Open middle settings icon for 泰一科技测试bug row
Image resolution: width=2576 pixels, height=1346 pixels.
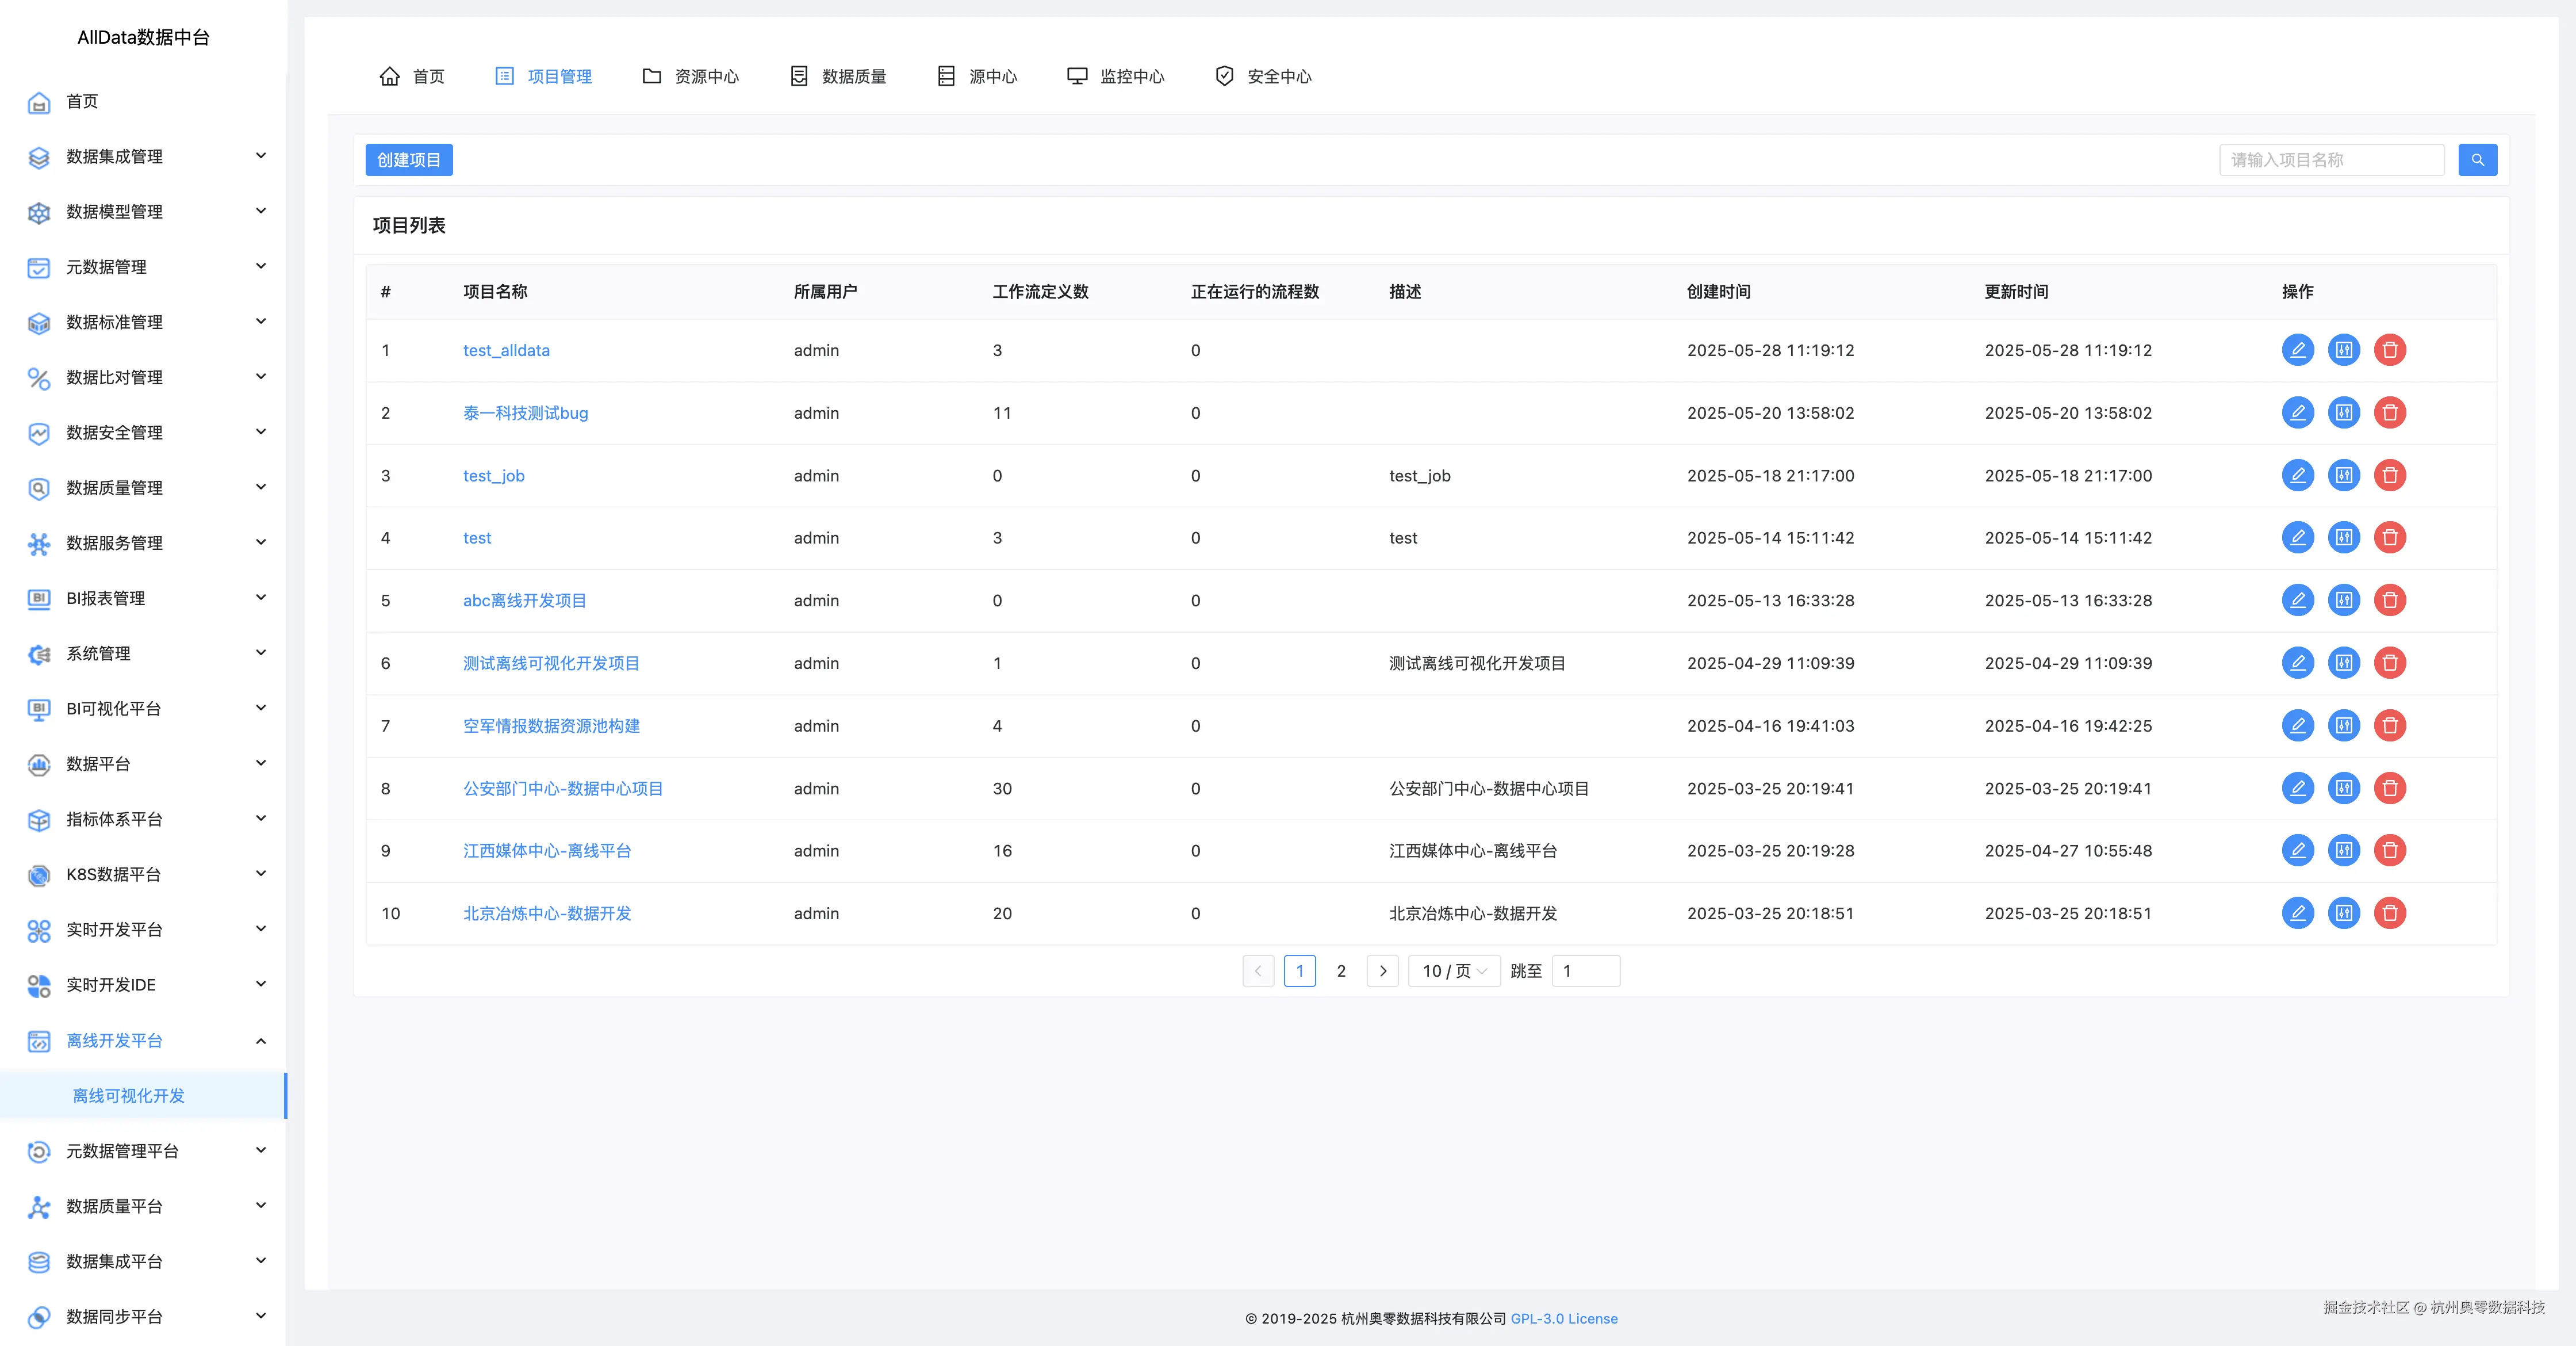2343,413
